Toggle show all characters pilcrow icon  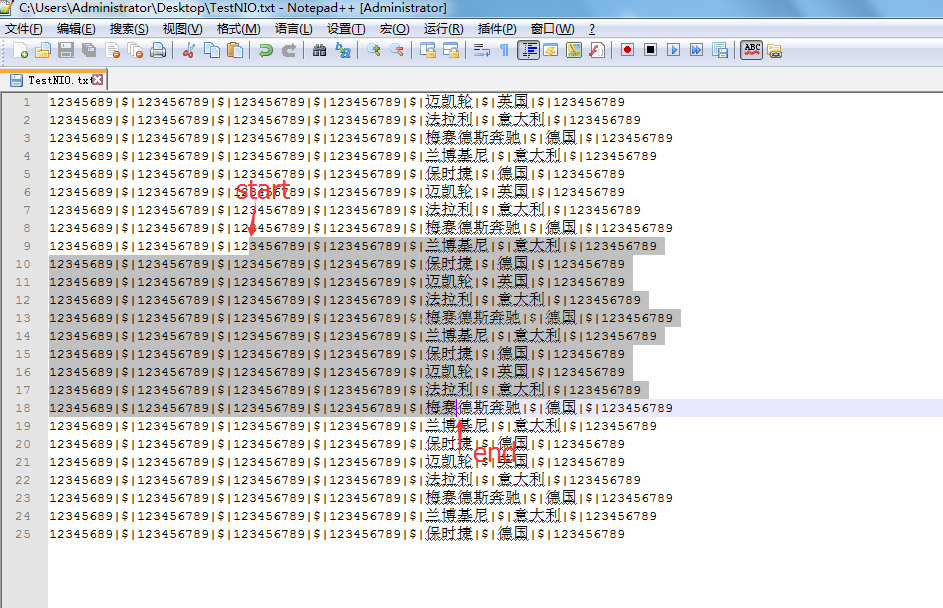coord(505,51)
